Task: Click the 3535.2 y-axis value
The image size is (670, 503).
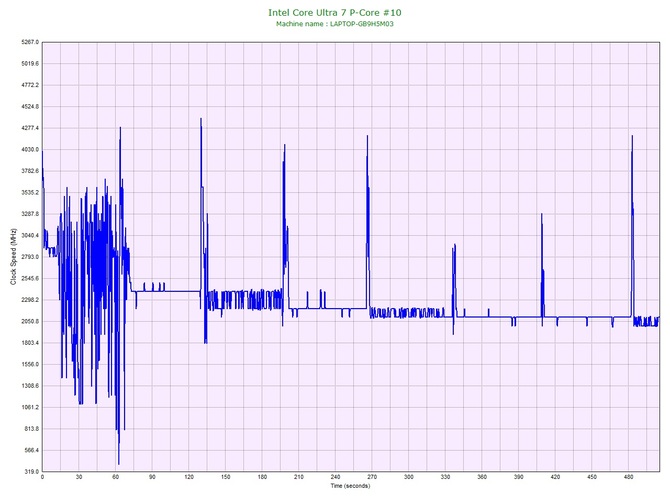Action: pyautogui.click(x=30, y=192)
